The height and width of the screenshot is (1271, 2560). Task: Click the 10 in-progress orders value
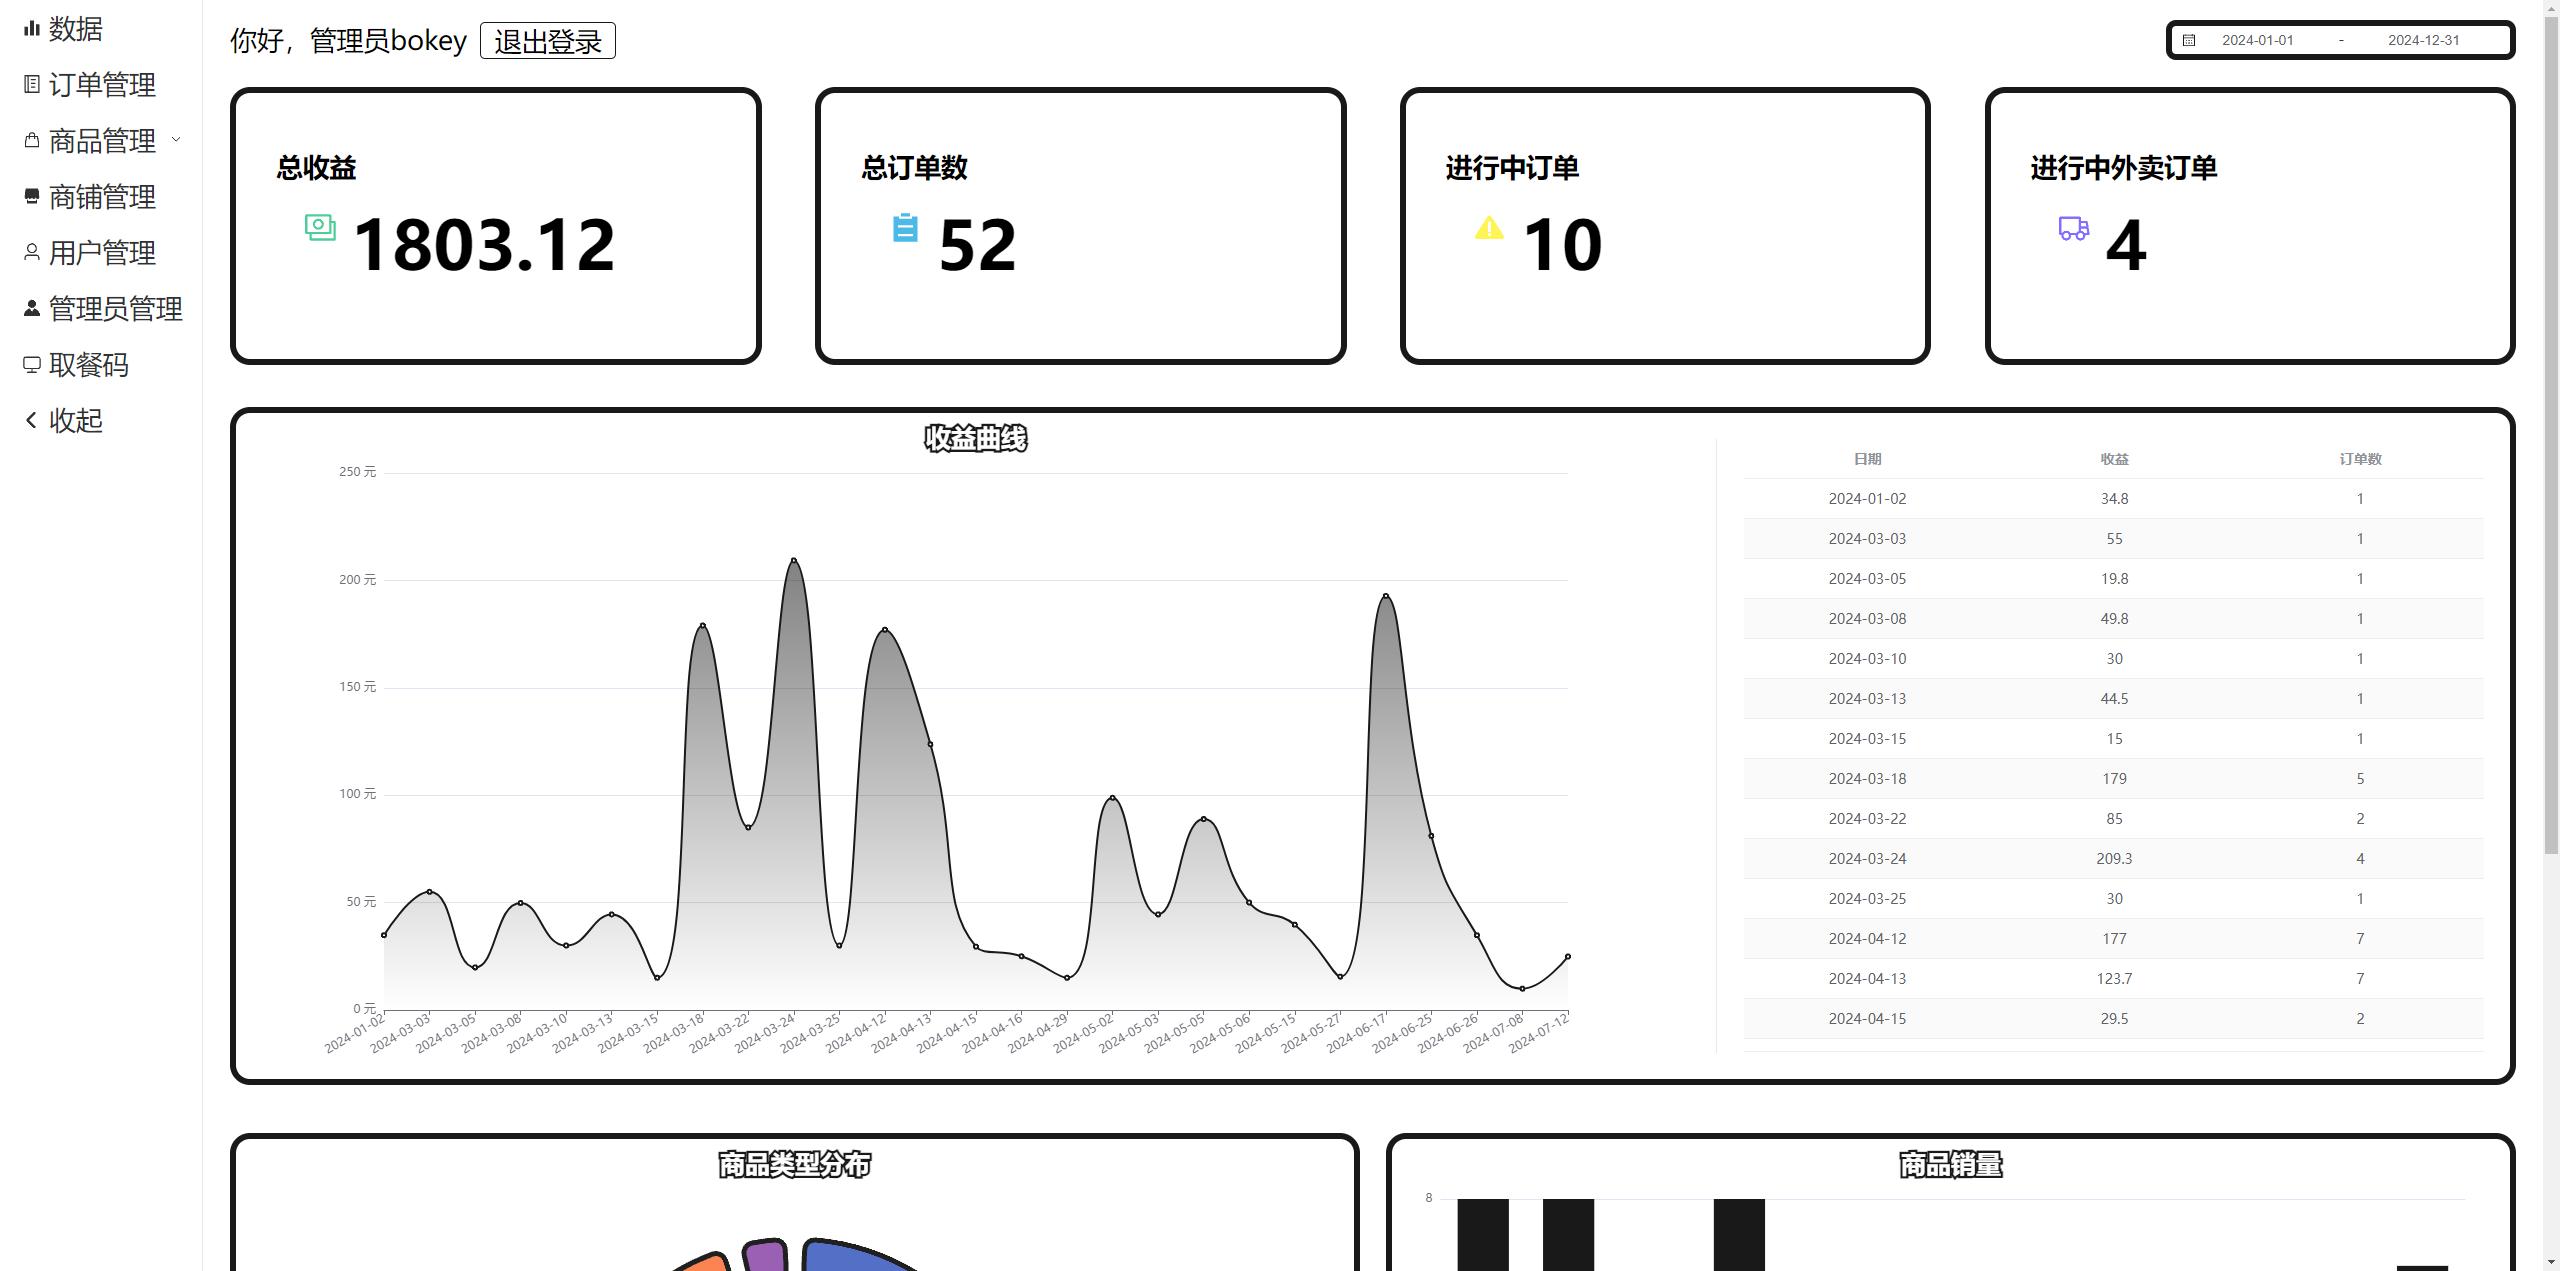pyautogui.click(x=1562, y=245)
